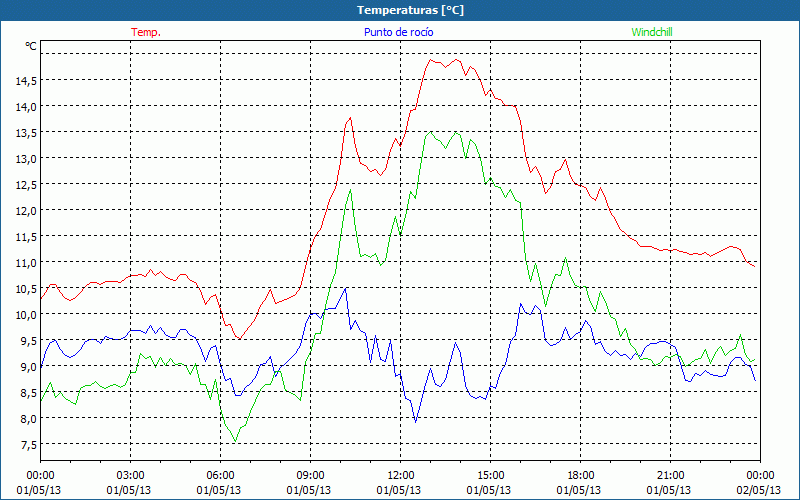Viewport: 800px width, 500px height.
Task: Click the 09:00 time label on the x-axis
Action: pyautogui.click(x=310, y=476)
